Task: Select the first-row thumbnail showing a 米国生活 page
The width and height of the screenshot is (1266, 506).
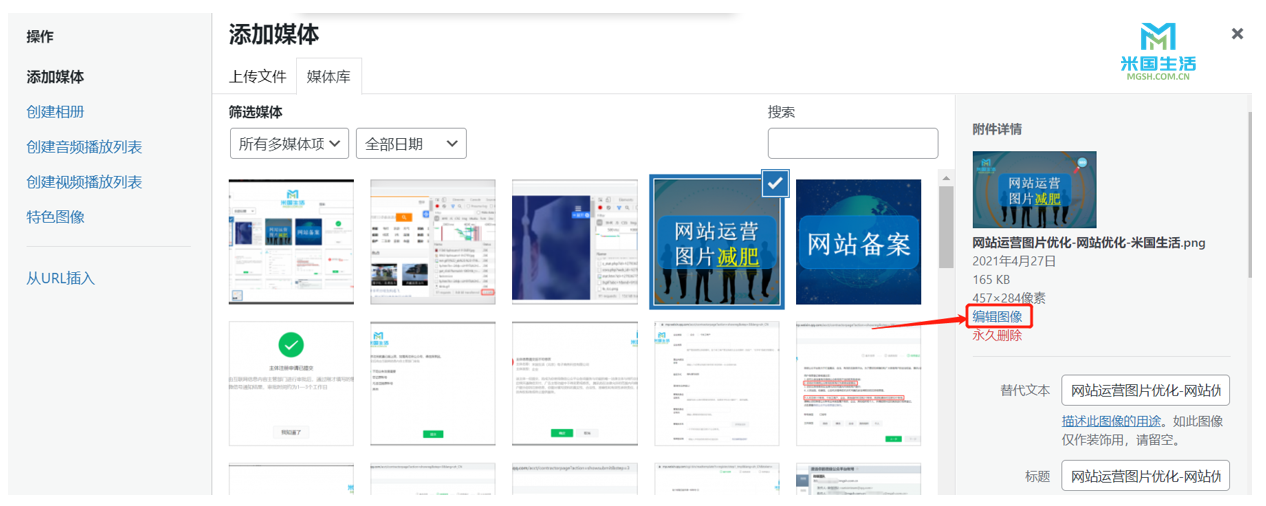Action: [x=291, y=242]
